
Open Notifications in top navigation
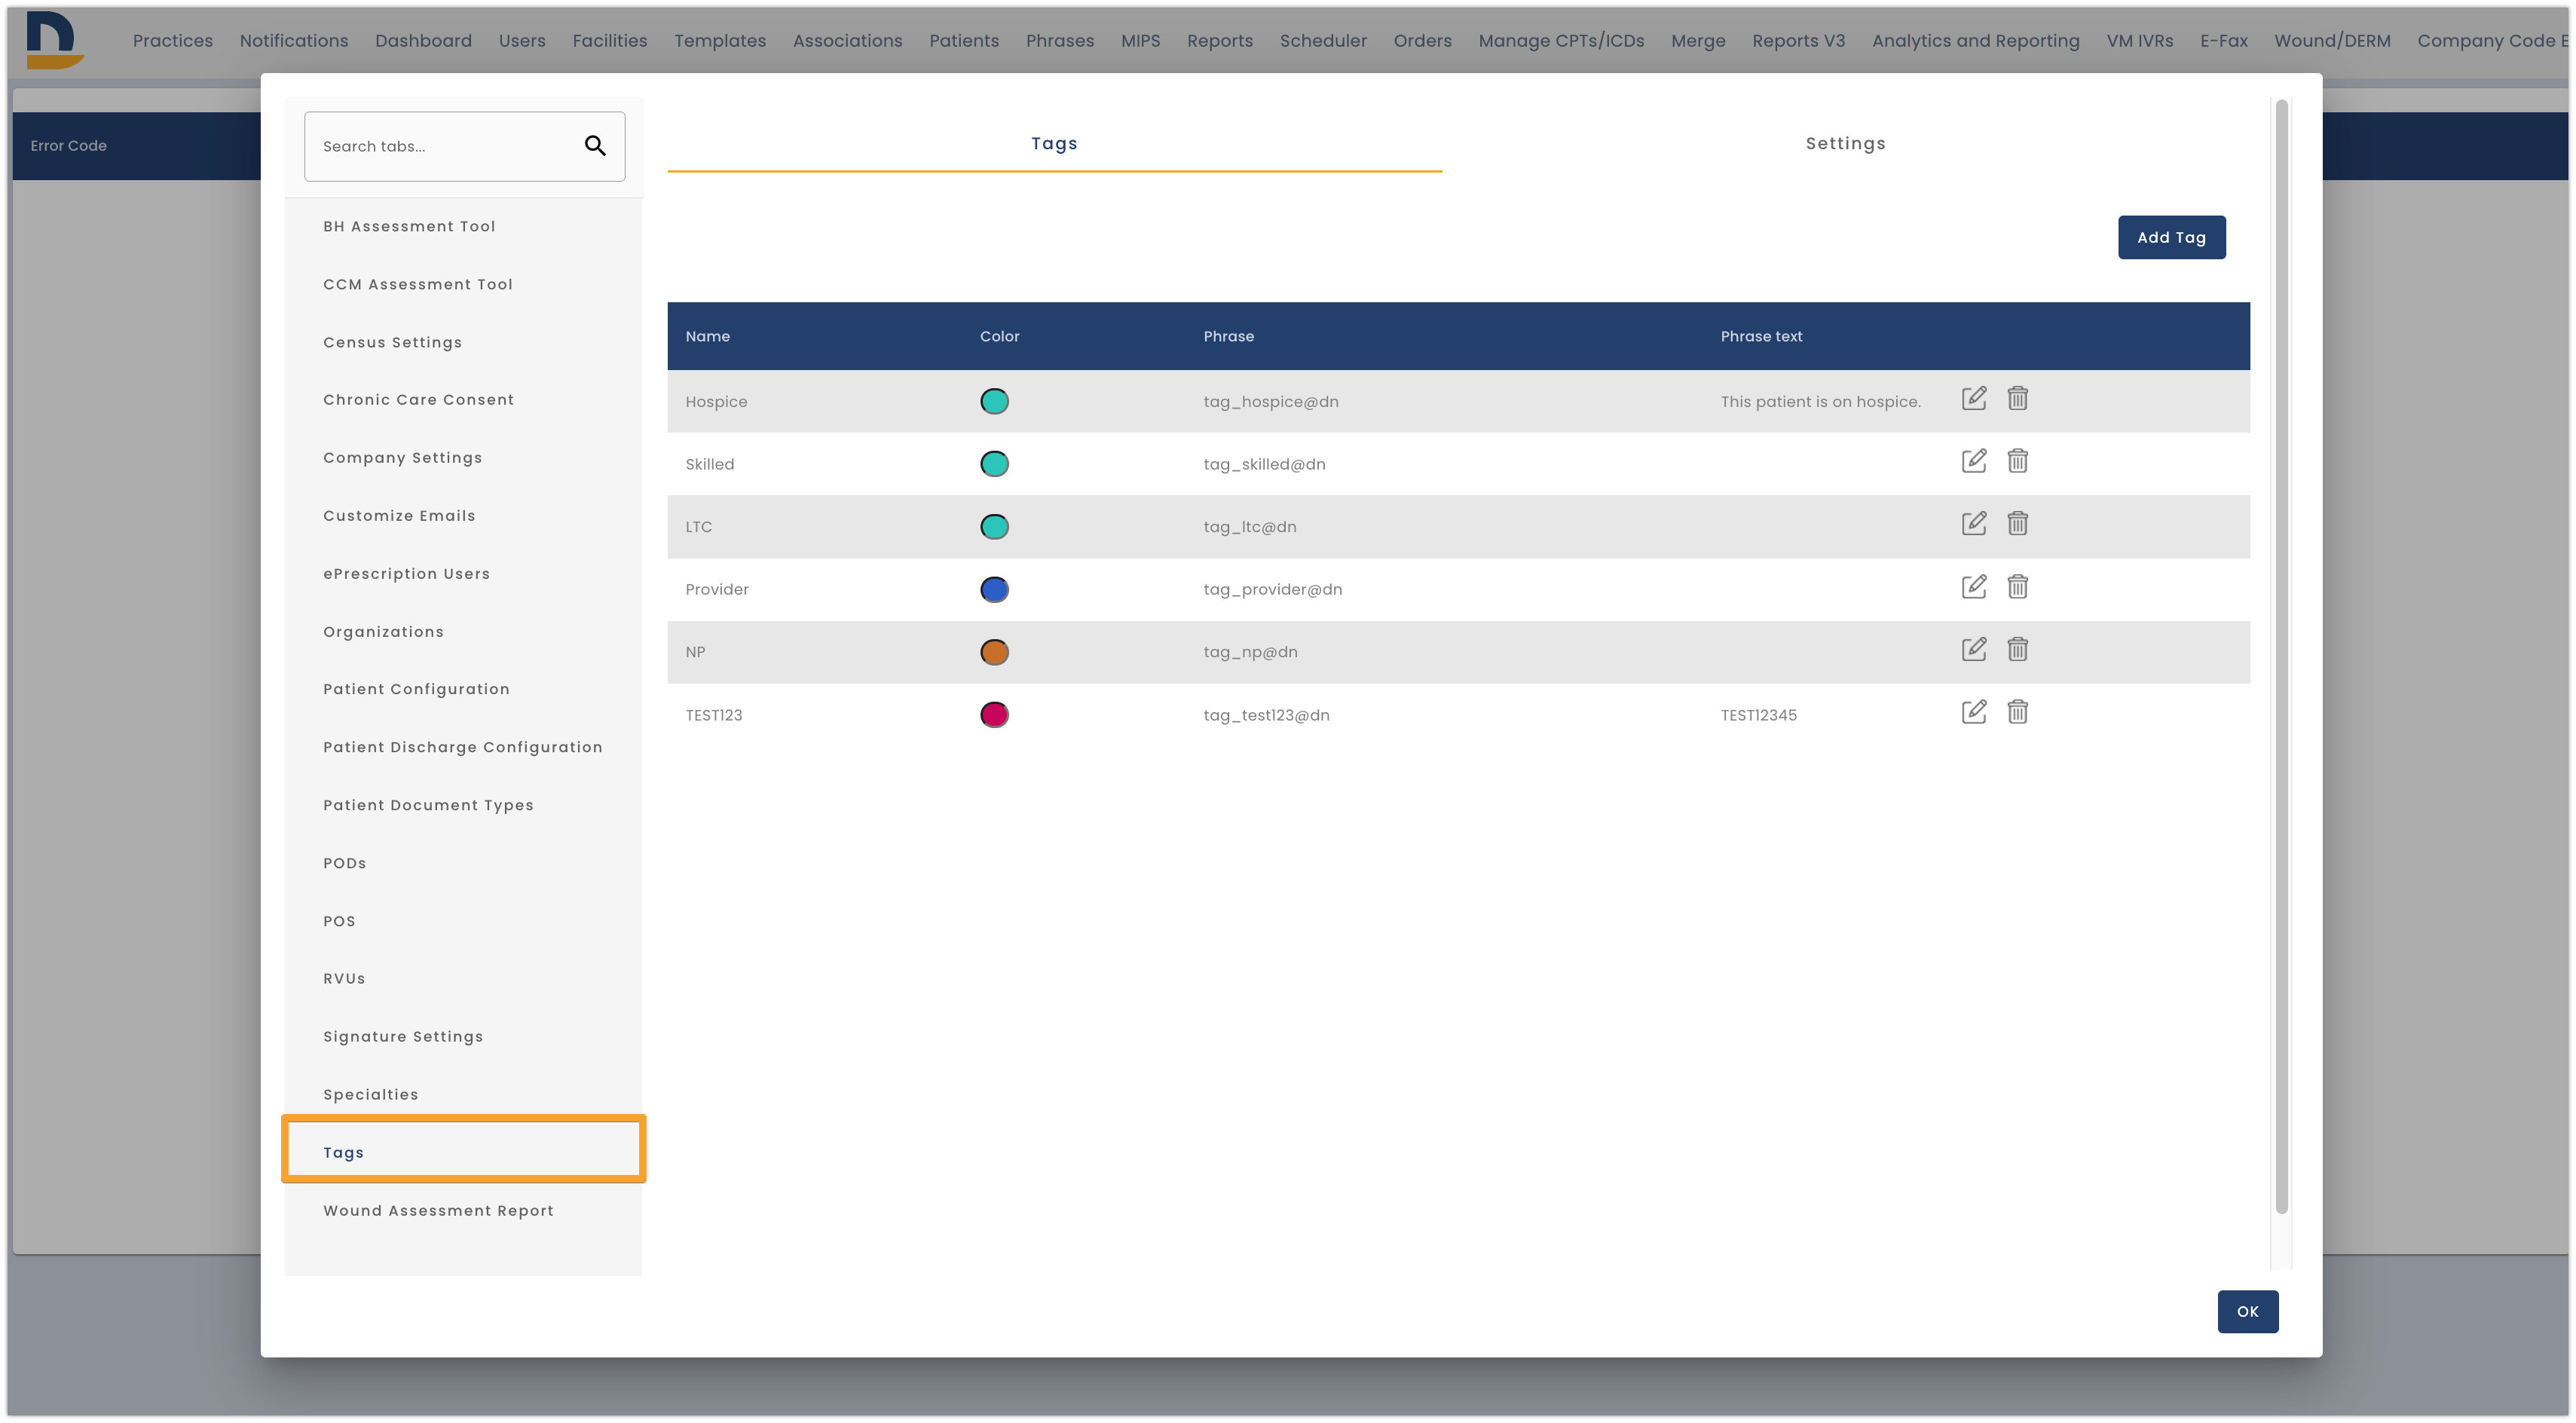(294, 41)
